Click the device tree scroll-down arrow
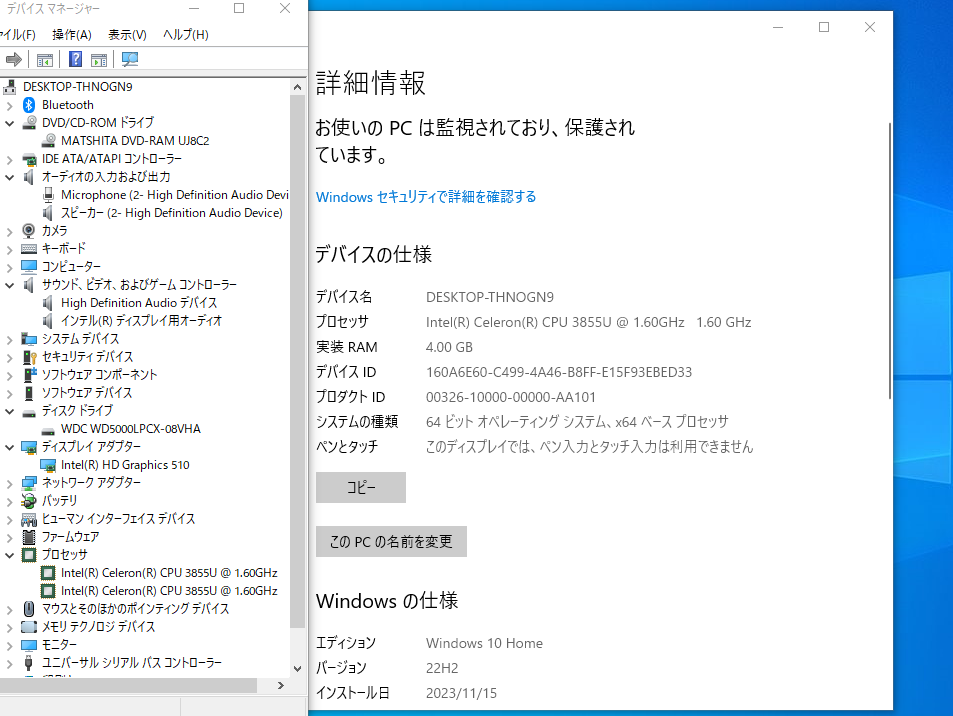Image resolution: width=953 pixels, height=716 pixels. pos(297,669)
